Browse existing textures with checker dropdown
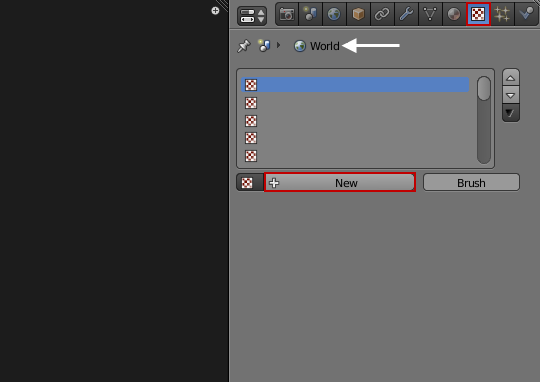This screenshot has height=382, width=540. [250, 183]
